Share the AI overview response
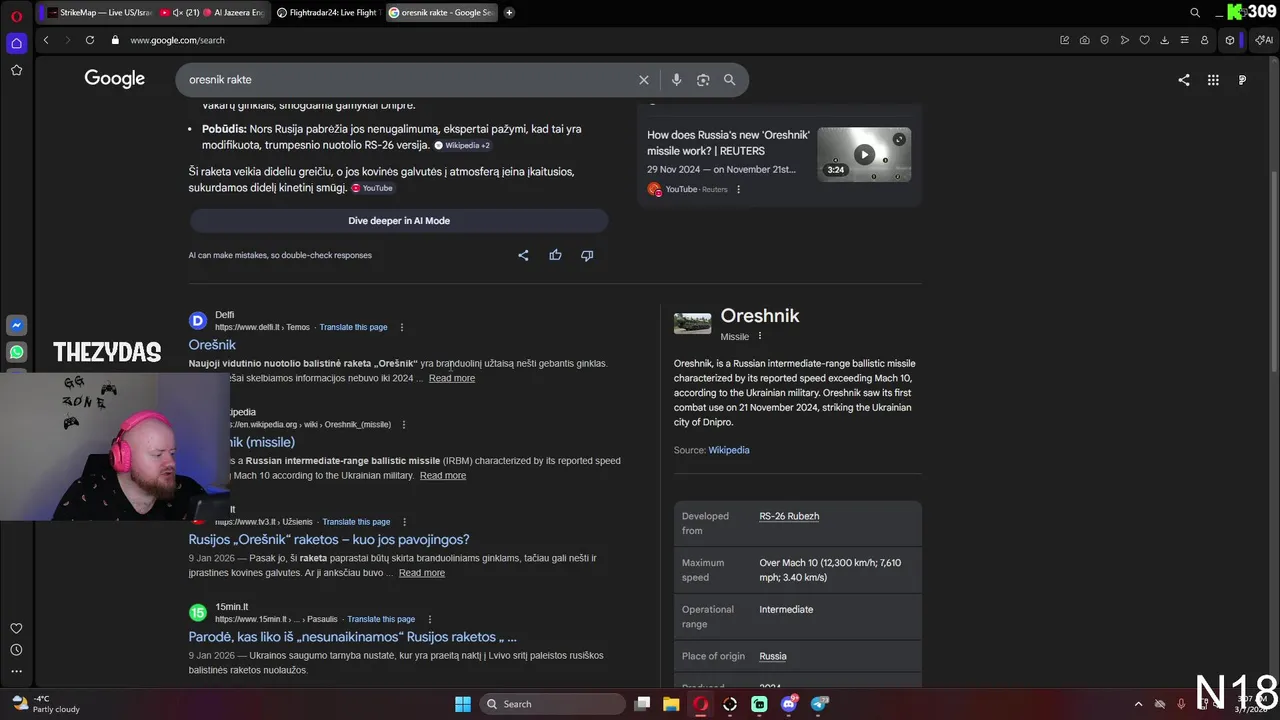The height and width of the screenshot is (720, 1280). 523,255
